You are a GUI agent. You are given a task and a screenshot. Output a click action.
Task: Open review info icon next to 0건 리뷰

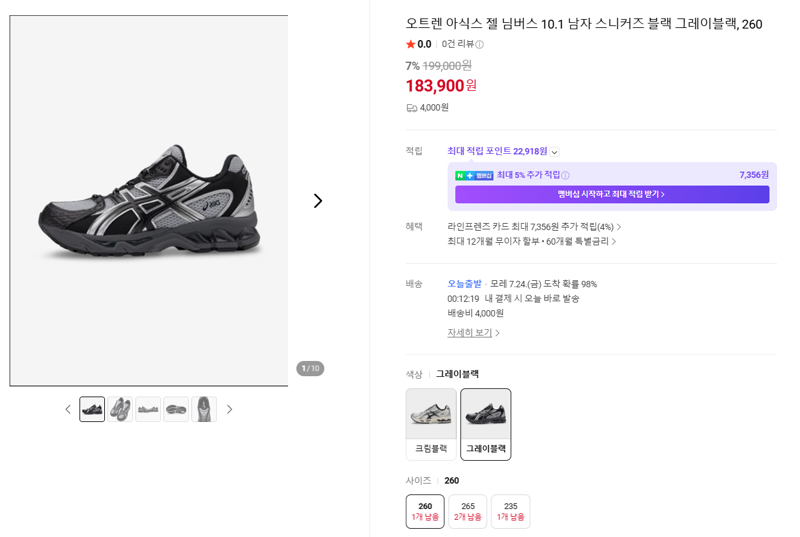480,45
